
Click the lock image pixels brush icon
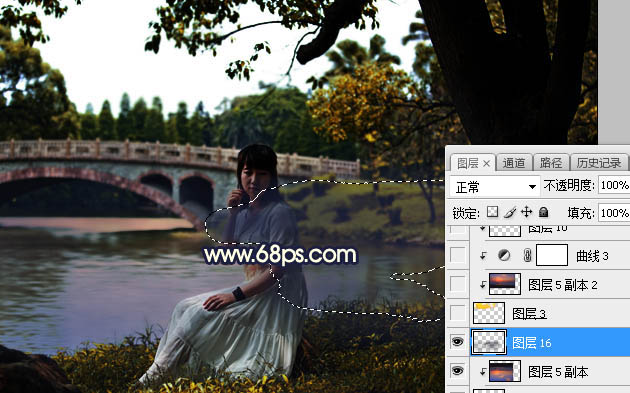coord(510,212)
